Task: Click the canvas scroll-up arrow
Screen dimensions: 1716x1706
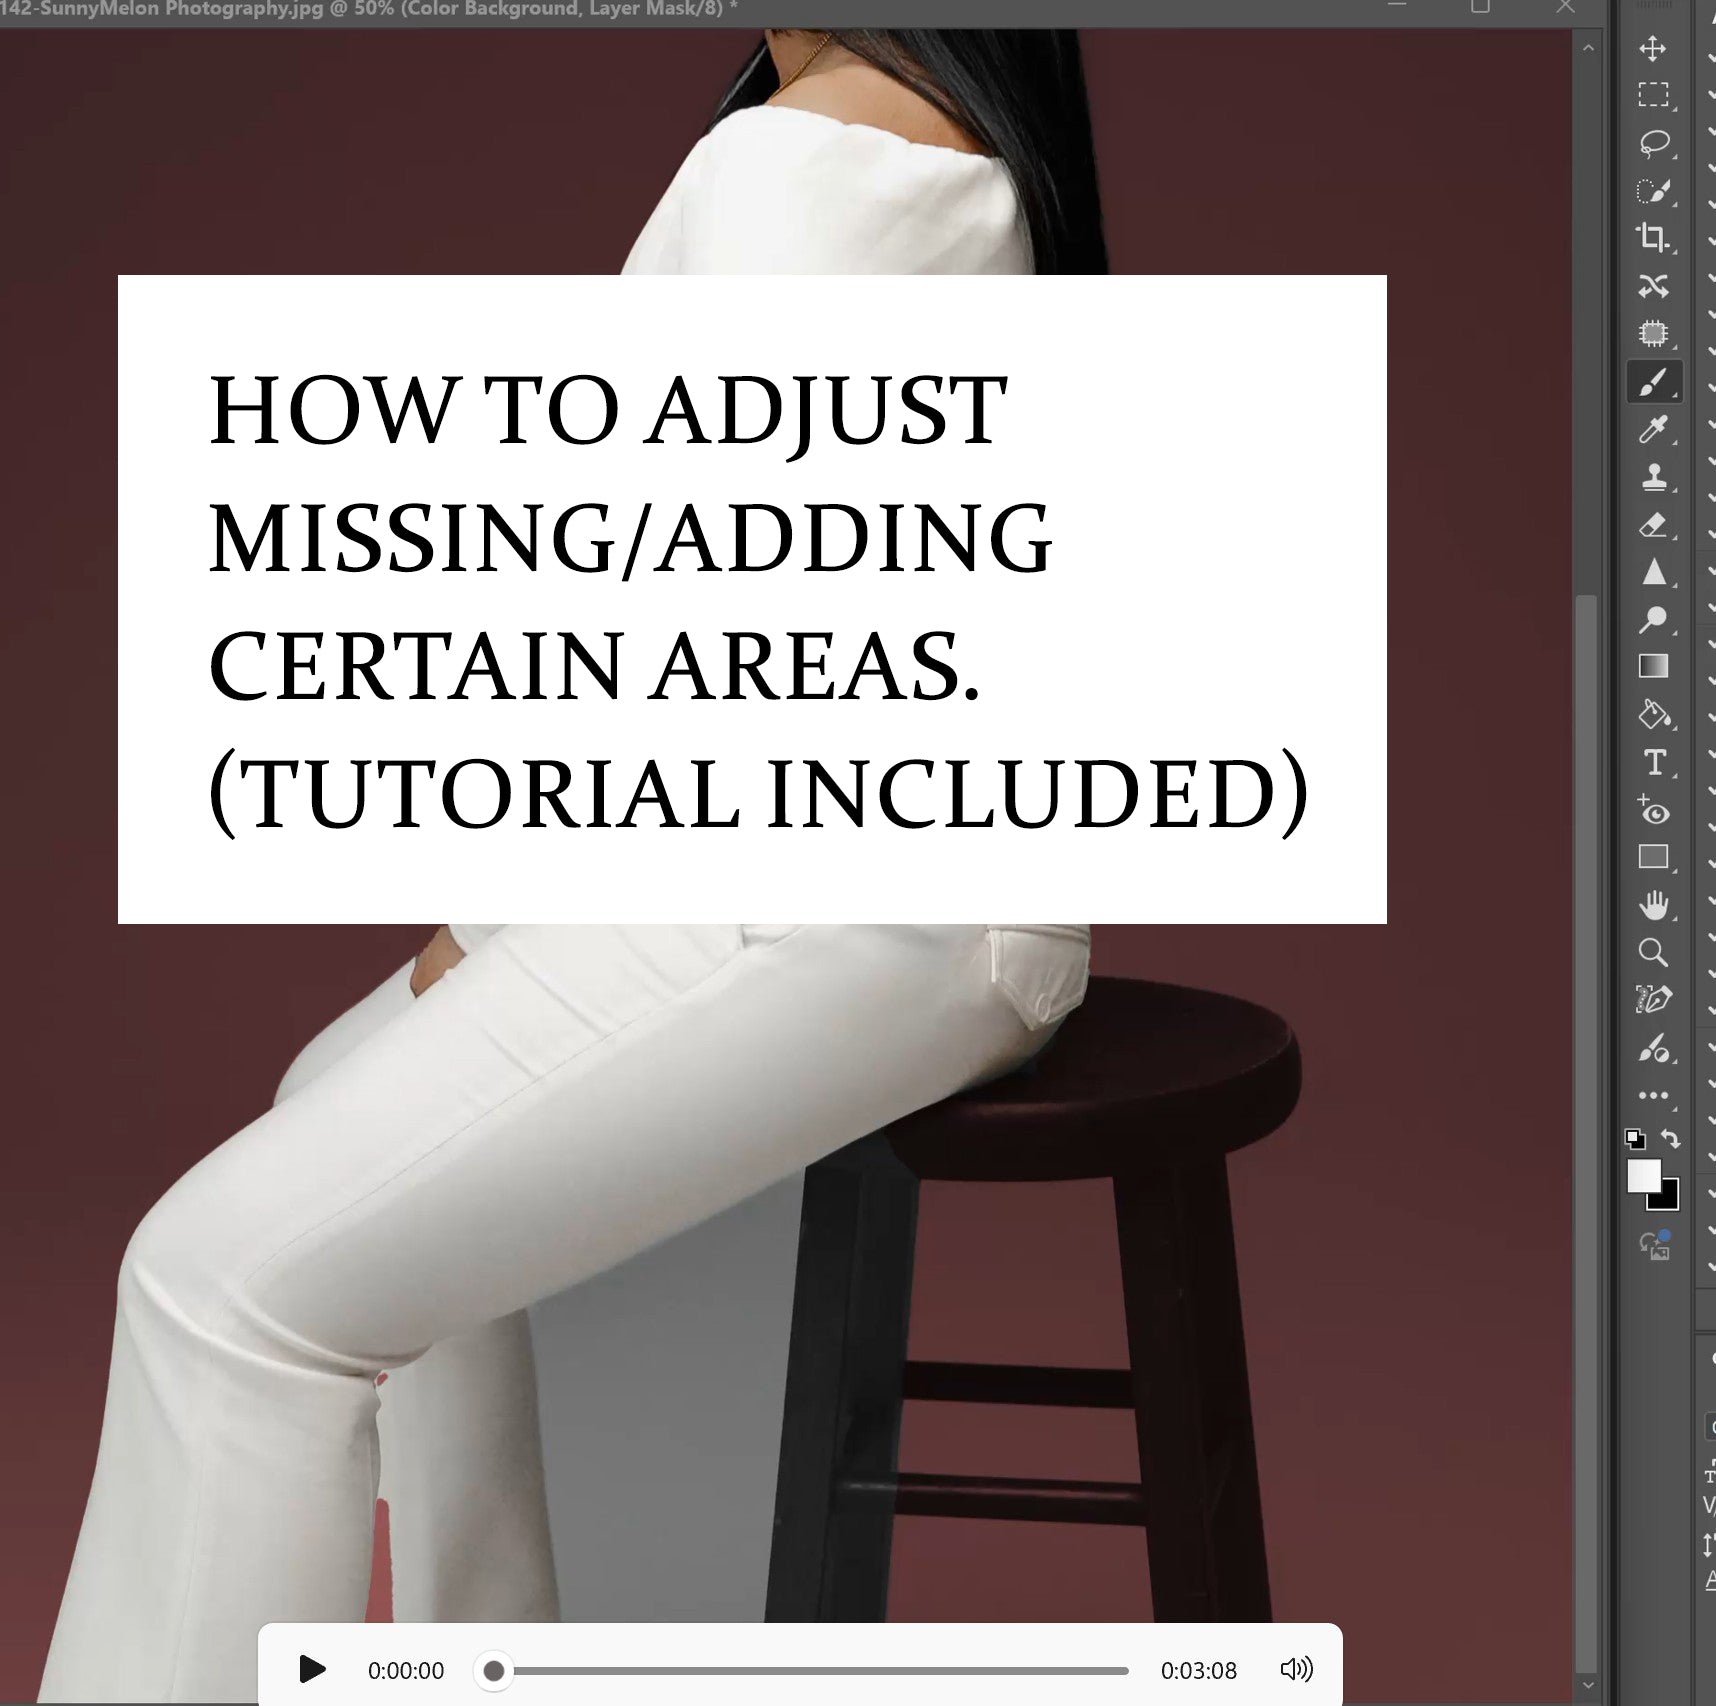Action: coord(1588,48)
